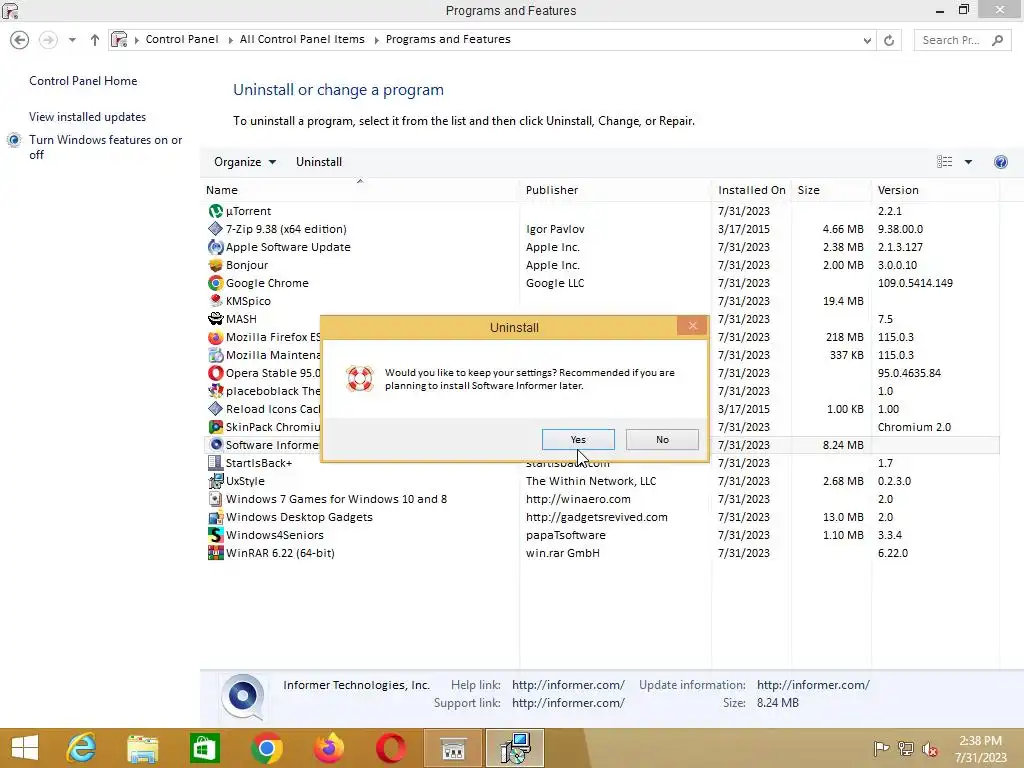Select the Software Informer list icon
Viewport: 1024px width, 768px height.
216,445
